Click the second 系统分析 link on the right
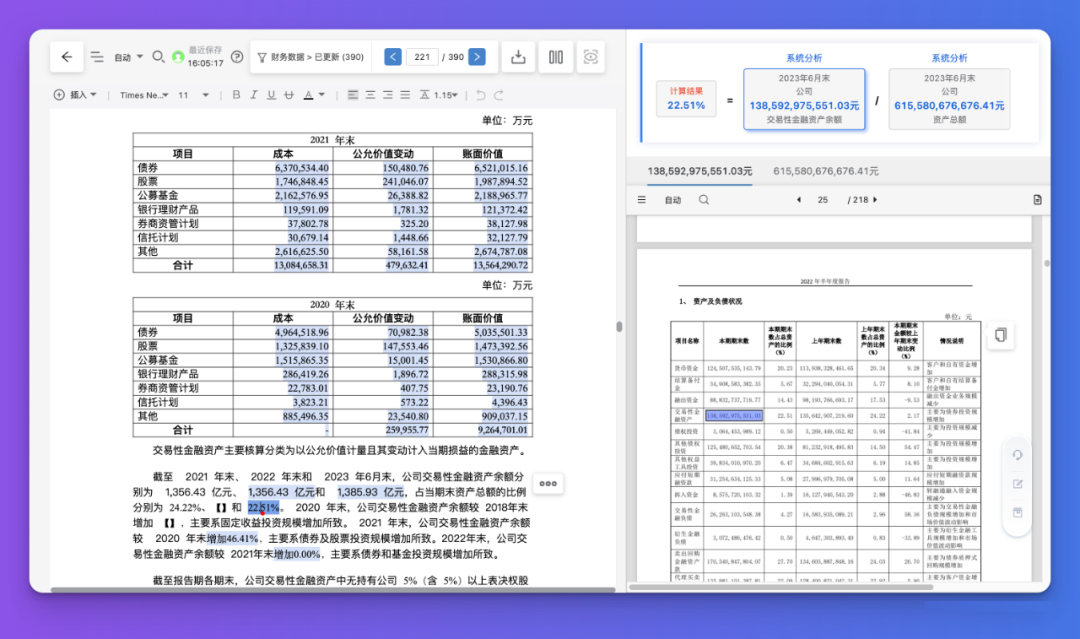1080x639 pixels. point(949,58)
